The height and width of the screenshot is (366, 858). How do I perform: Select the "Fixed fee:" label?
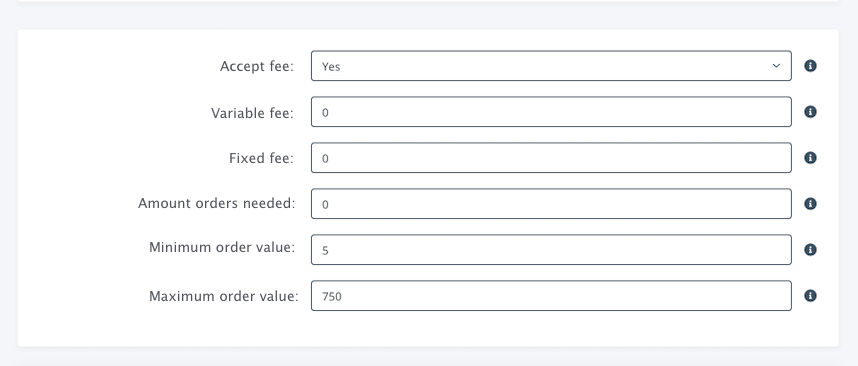point(262,159)
